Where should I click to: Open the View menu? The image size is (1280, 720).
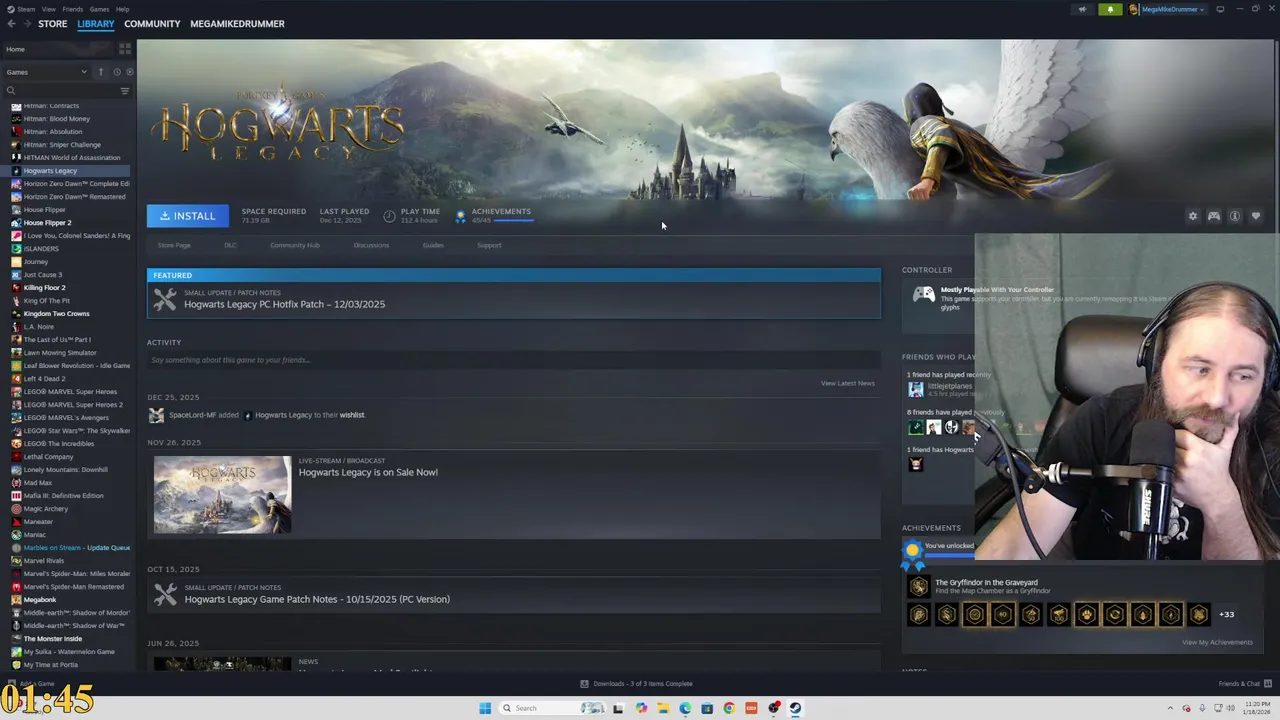[x=48, y=9]
